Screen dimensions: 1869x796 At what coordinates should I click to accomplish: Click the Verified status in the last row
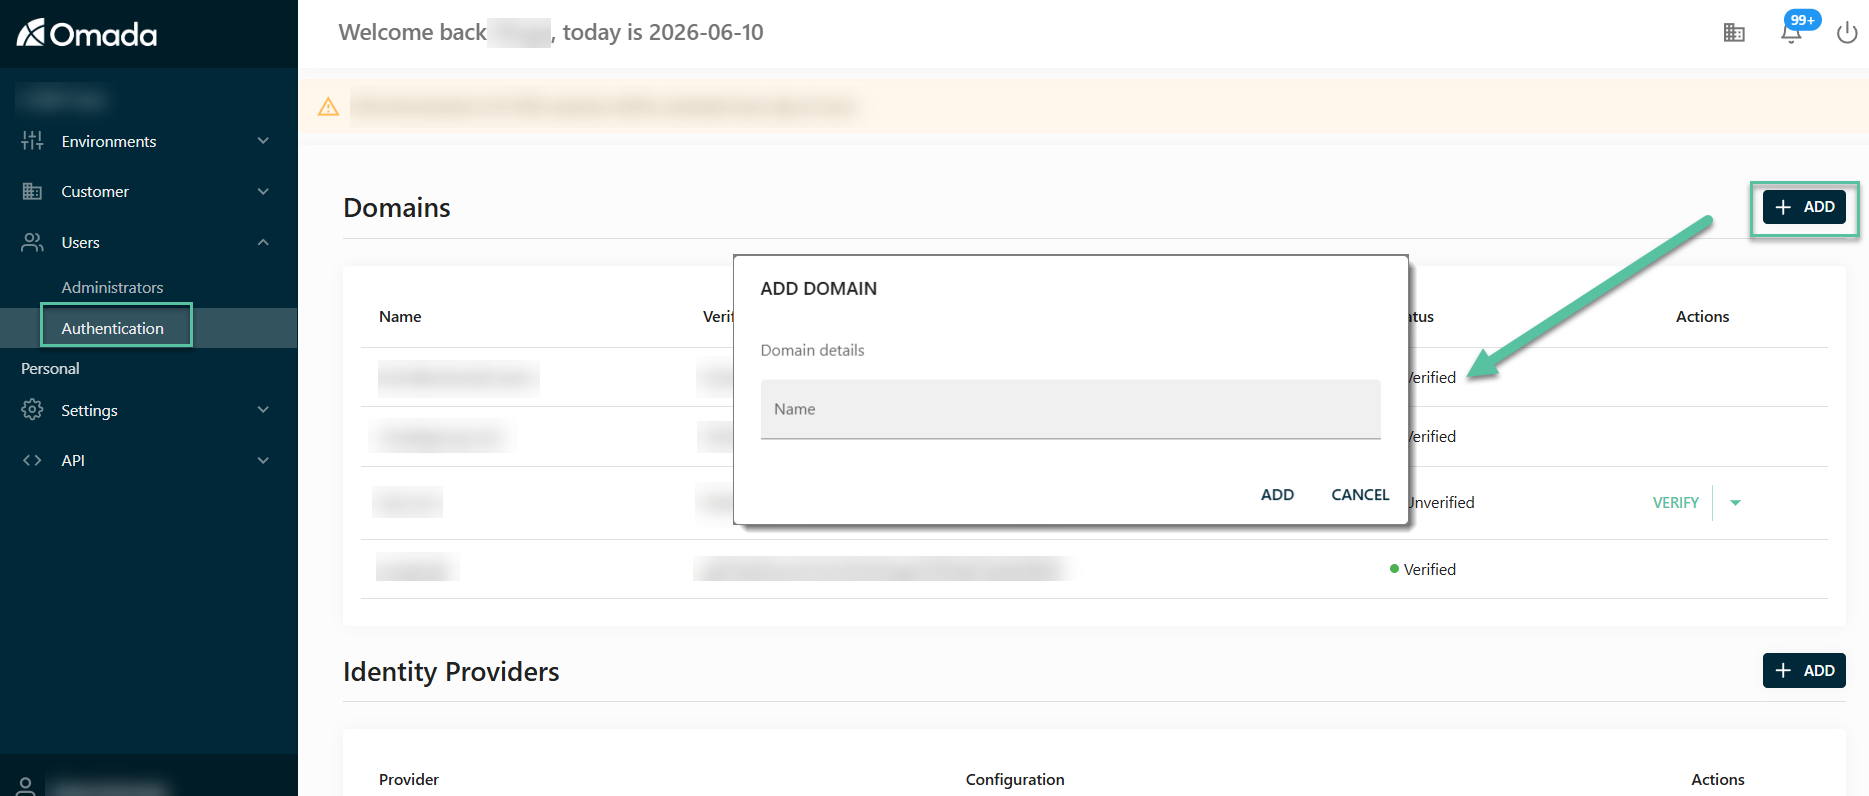(1429, 569)
